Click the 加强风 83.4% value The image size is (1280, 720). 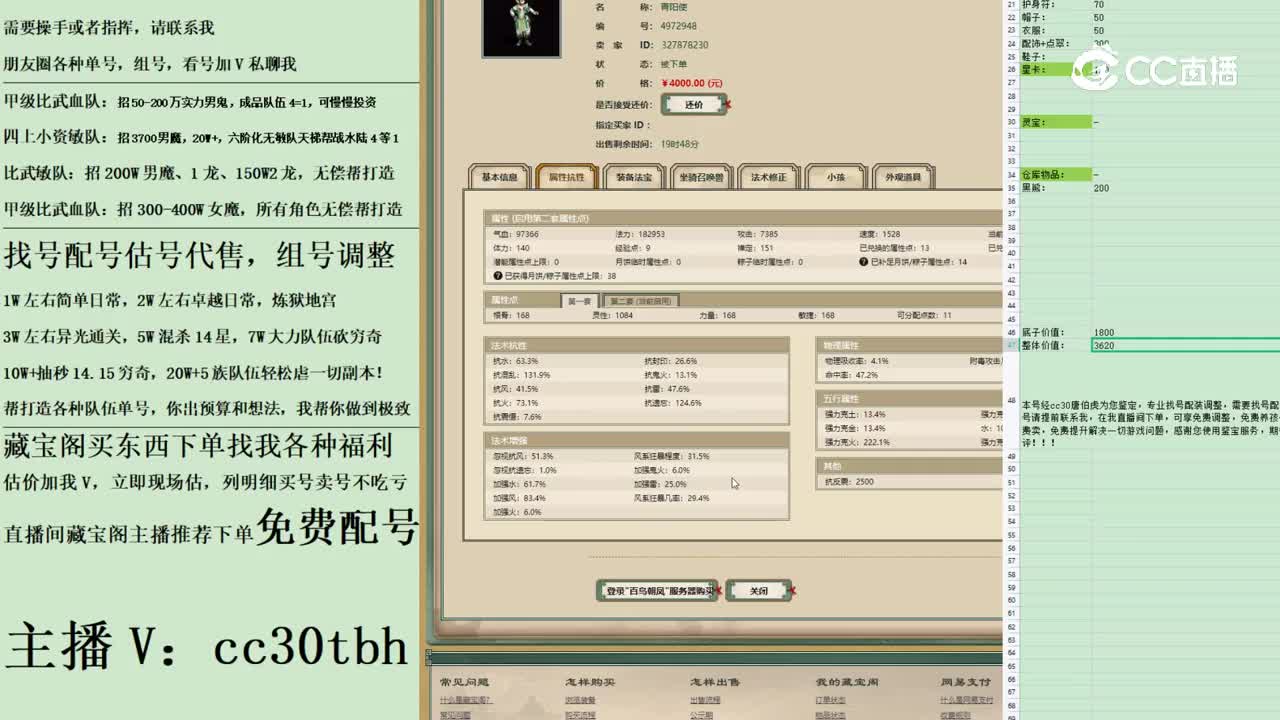[519, 498]
